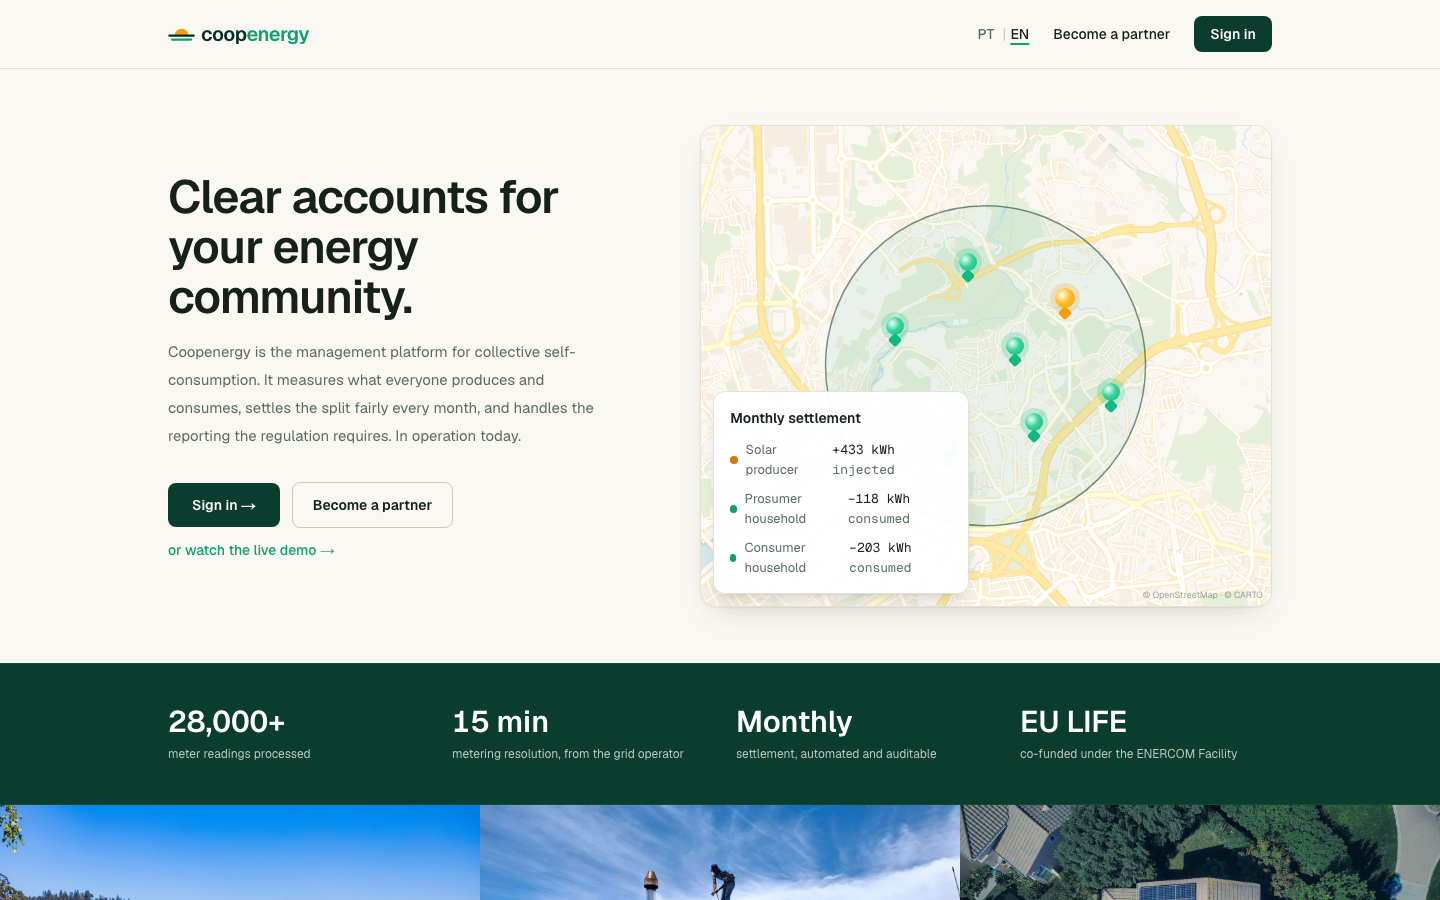This screenshot has width=1440, height=900.
Task: Click the topmost green map pin
Action: click(x=968, y=267)
